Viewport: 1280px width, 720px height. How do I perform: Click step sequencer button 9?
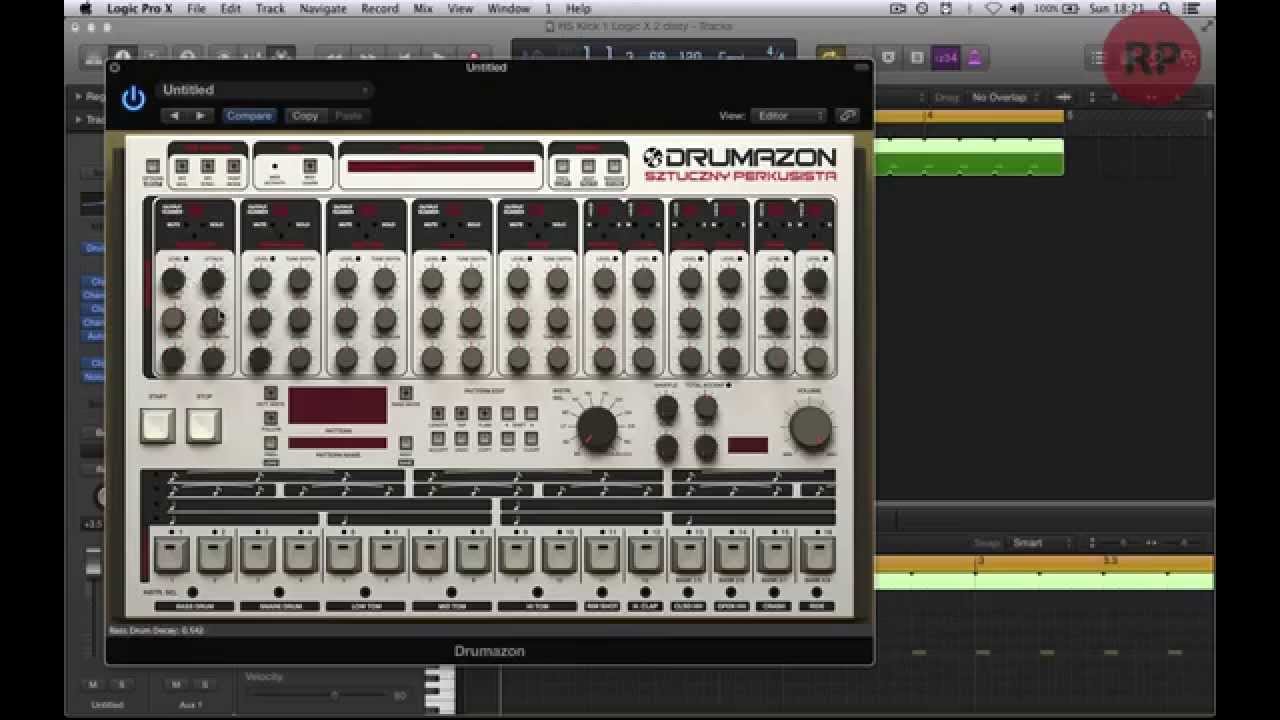[x=516, y=553]
